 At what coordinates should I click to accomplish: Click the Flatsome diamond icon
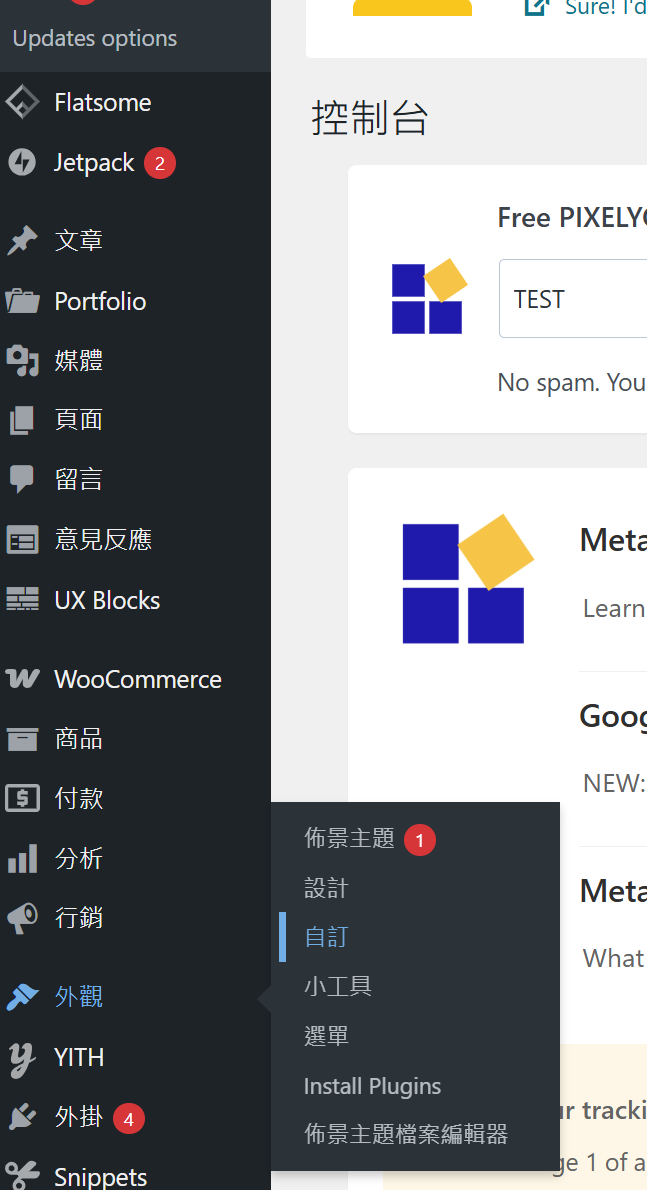(x=22, y=103)
